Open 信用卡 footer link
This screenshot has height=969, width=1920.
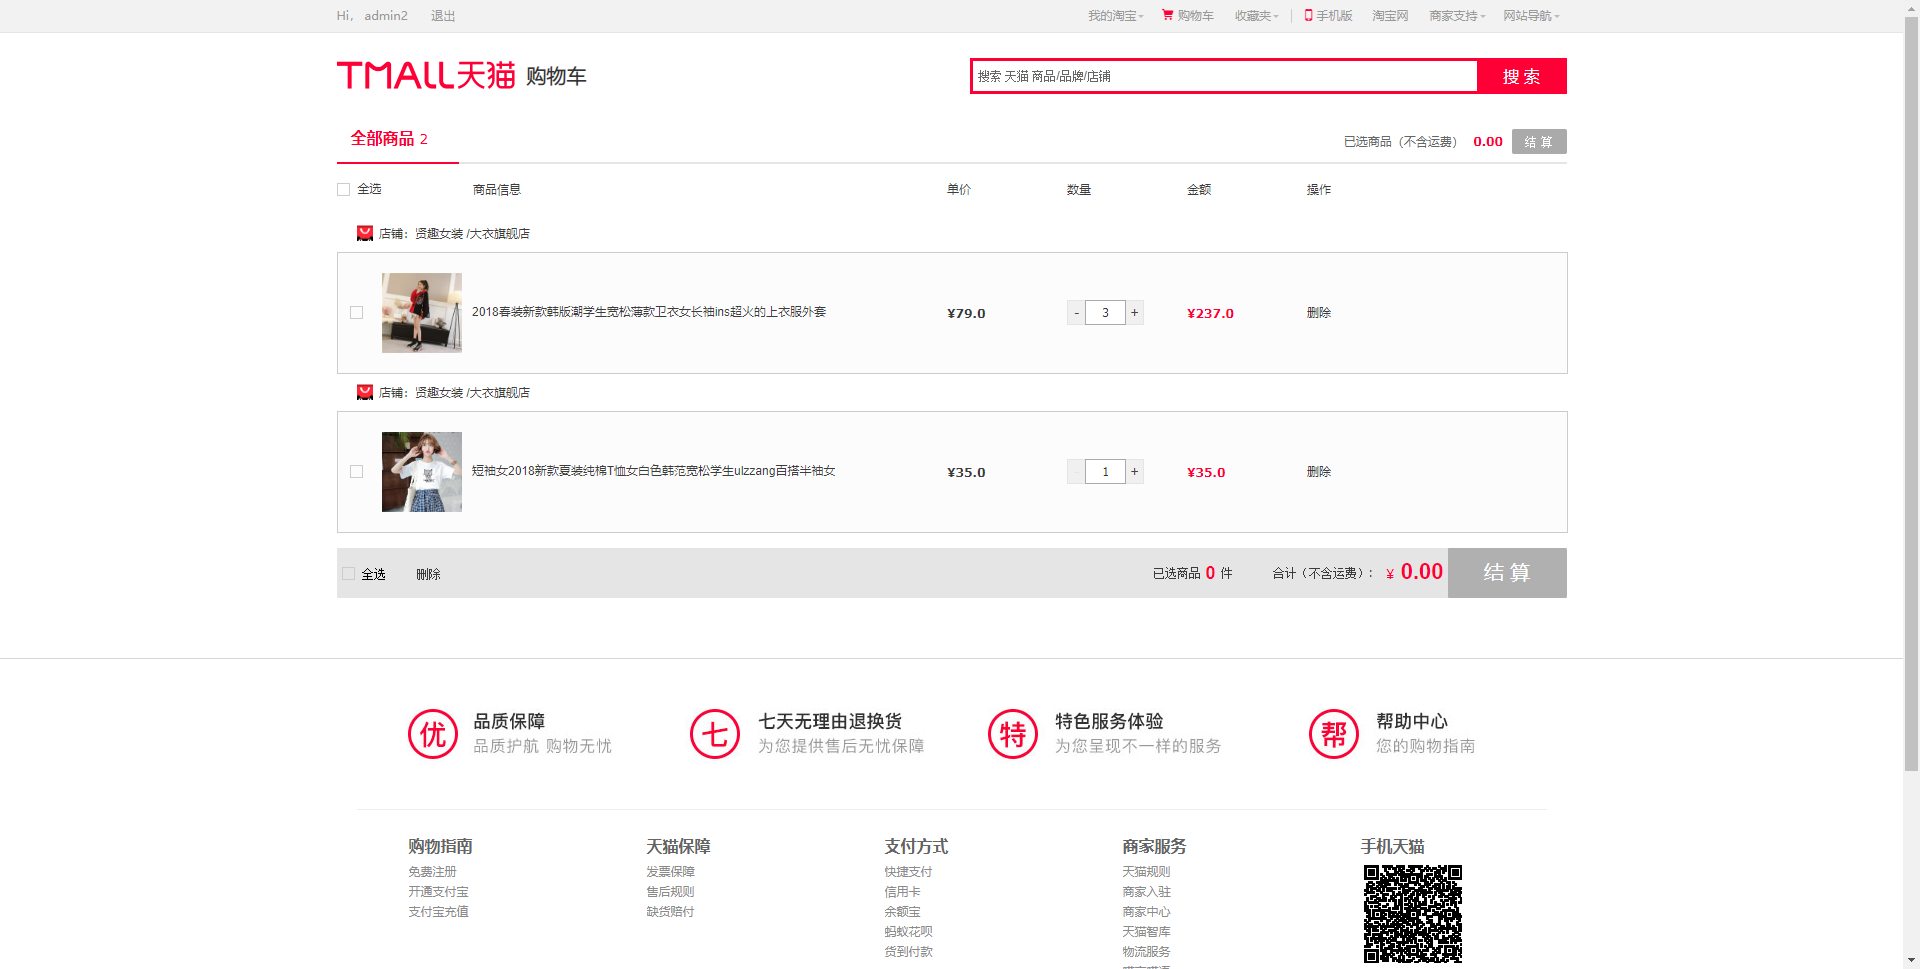tap(902, 892)
